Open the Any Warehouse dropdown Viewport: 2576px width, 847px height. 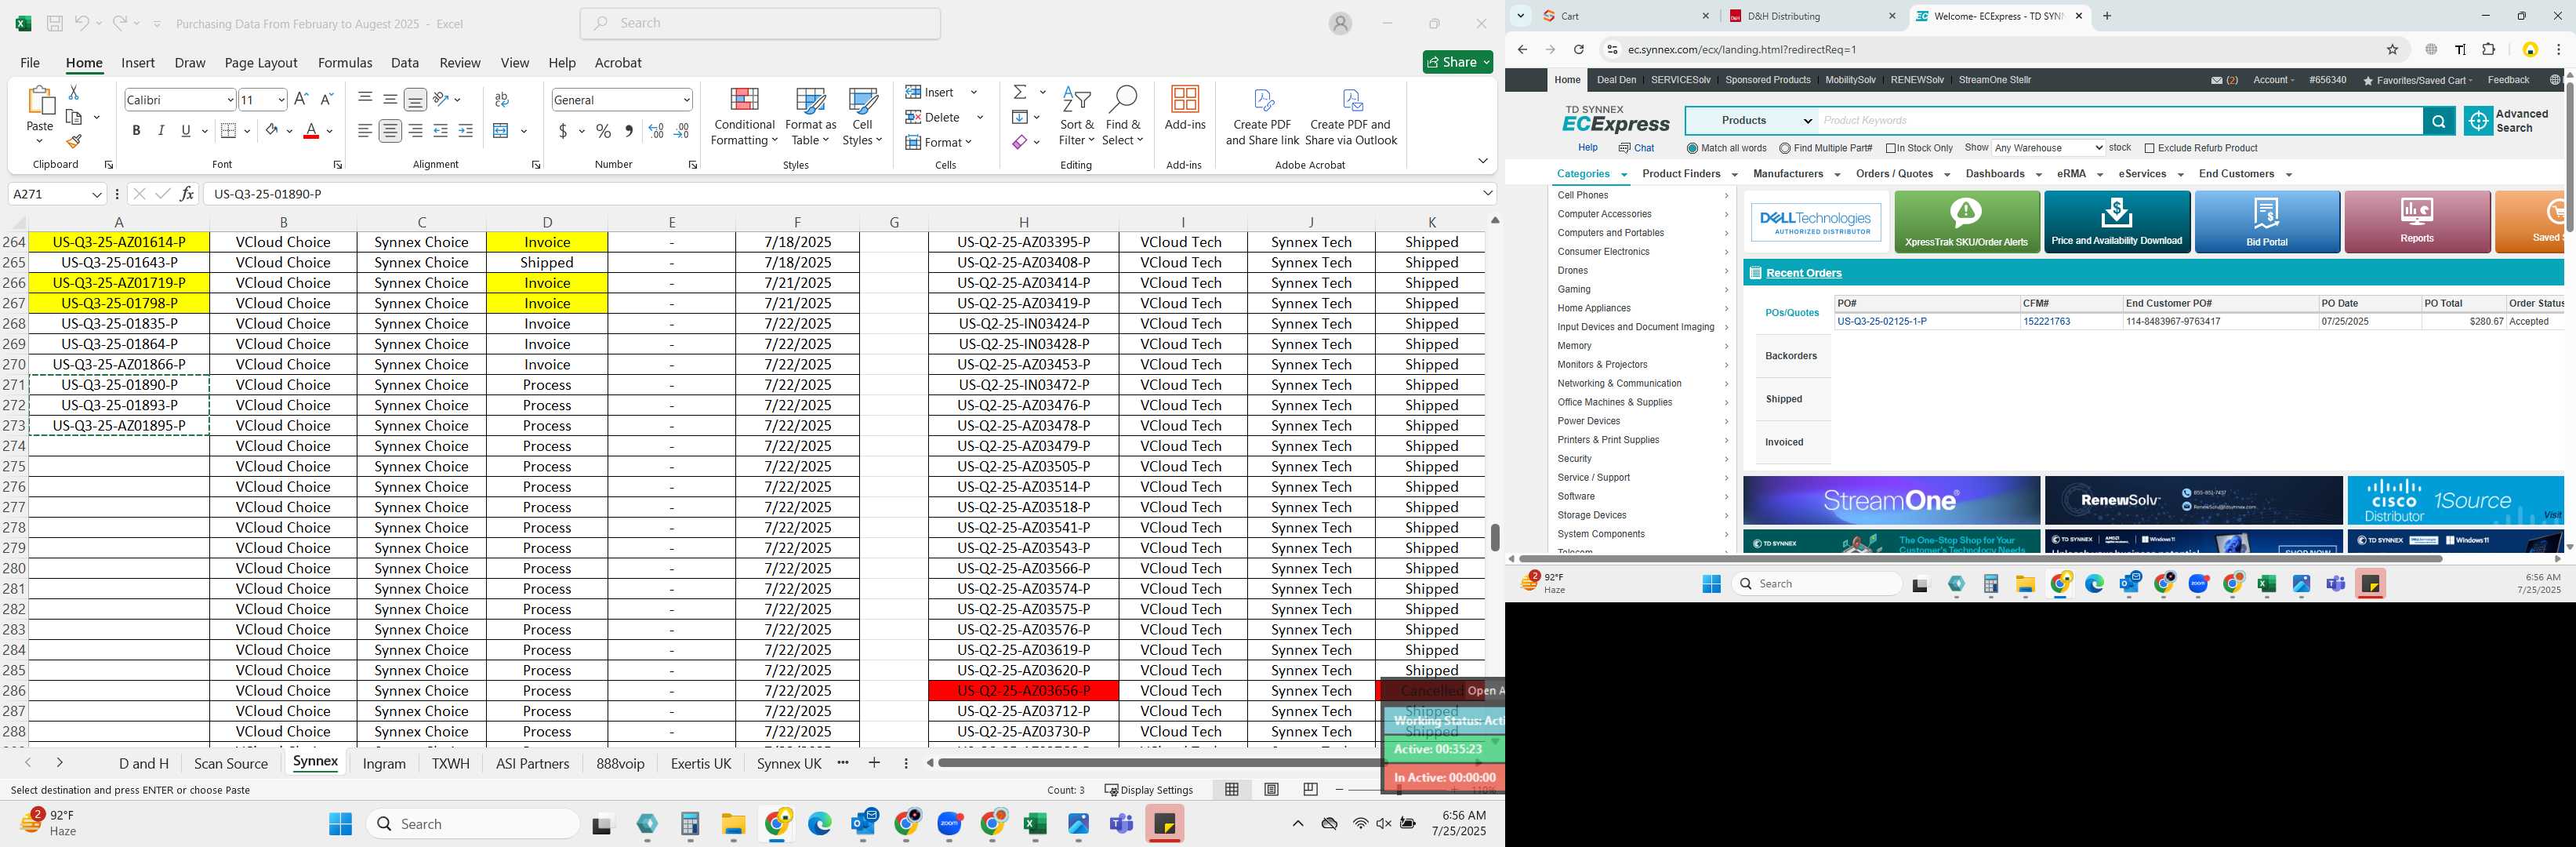(2048, 148)
